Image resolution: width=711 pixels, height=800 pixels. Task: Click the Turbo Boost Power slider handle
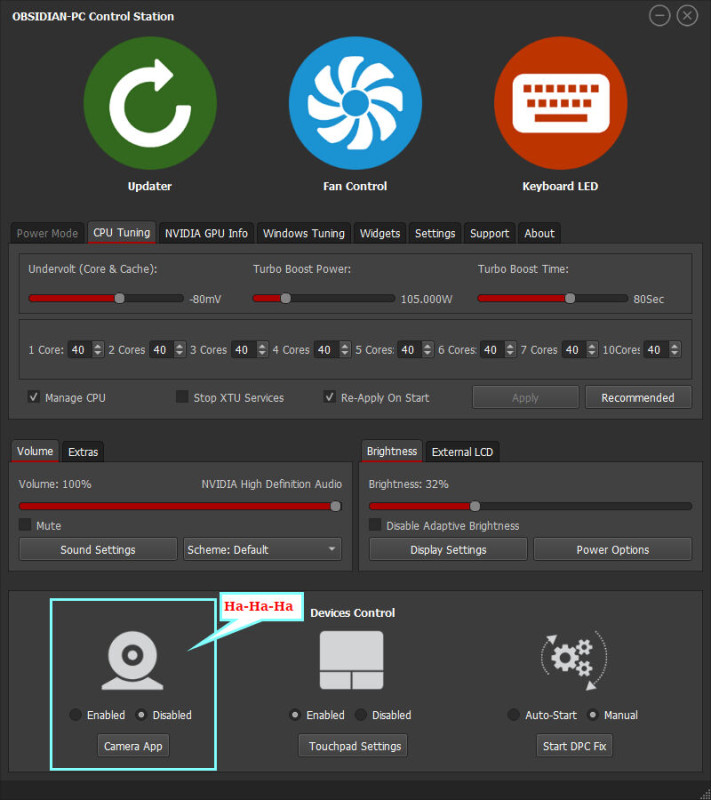point(286,298)
